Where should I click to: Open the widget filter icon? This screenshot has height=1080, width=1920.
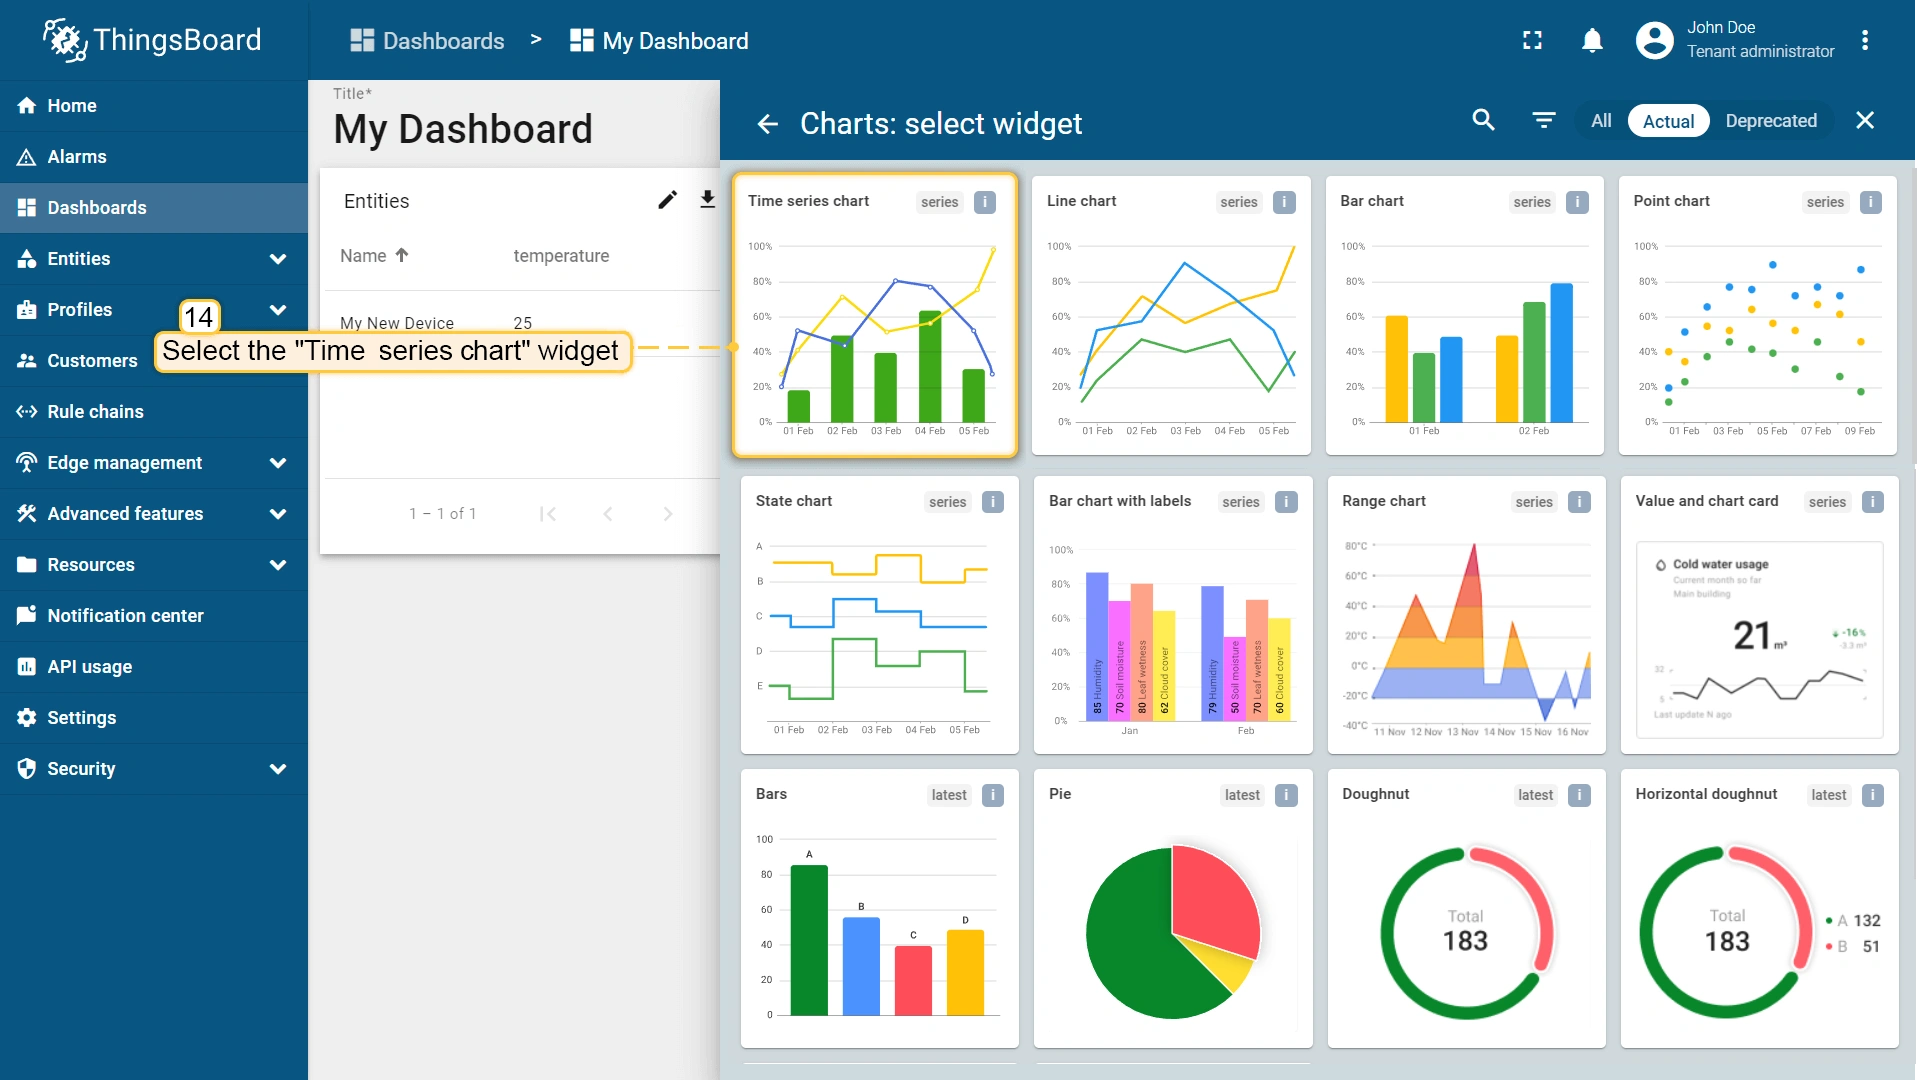click(1544, 121)
